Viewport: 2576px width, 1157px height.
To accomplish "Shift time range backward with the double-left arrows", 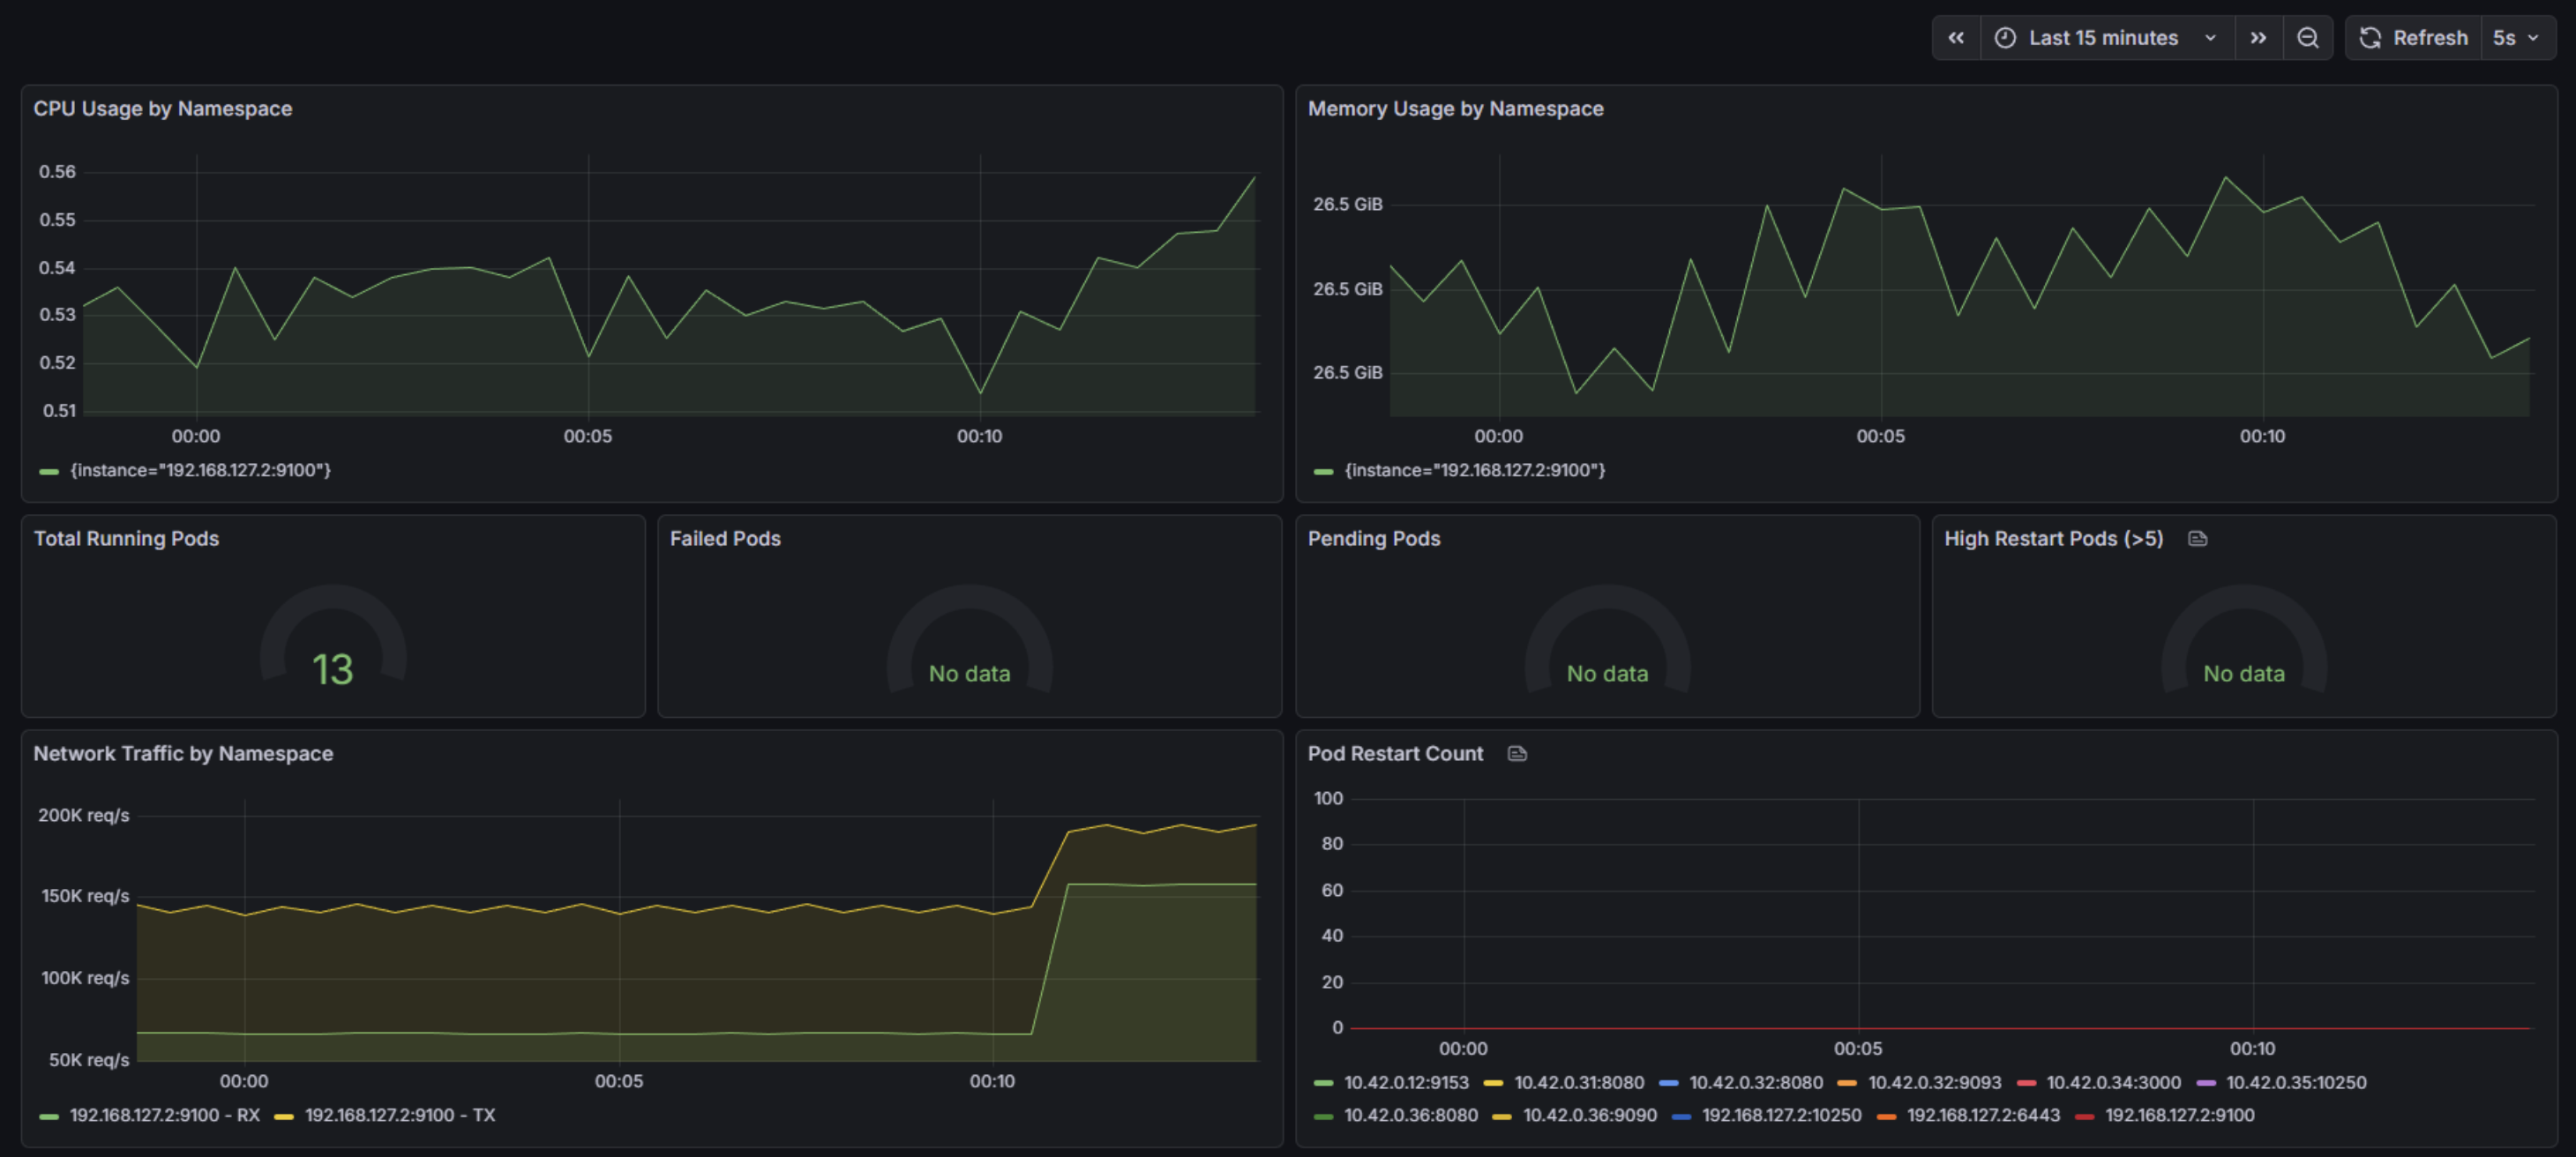I will click(x=1956, y=38).
